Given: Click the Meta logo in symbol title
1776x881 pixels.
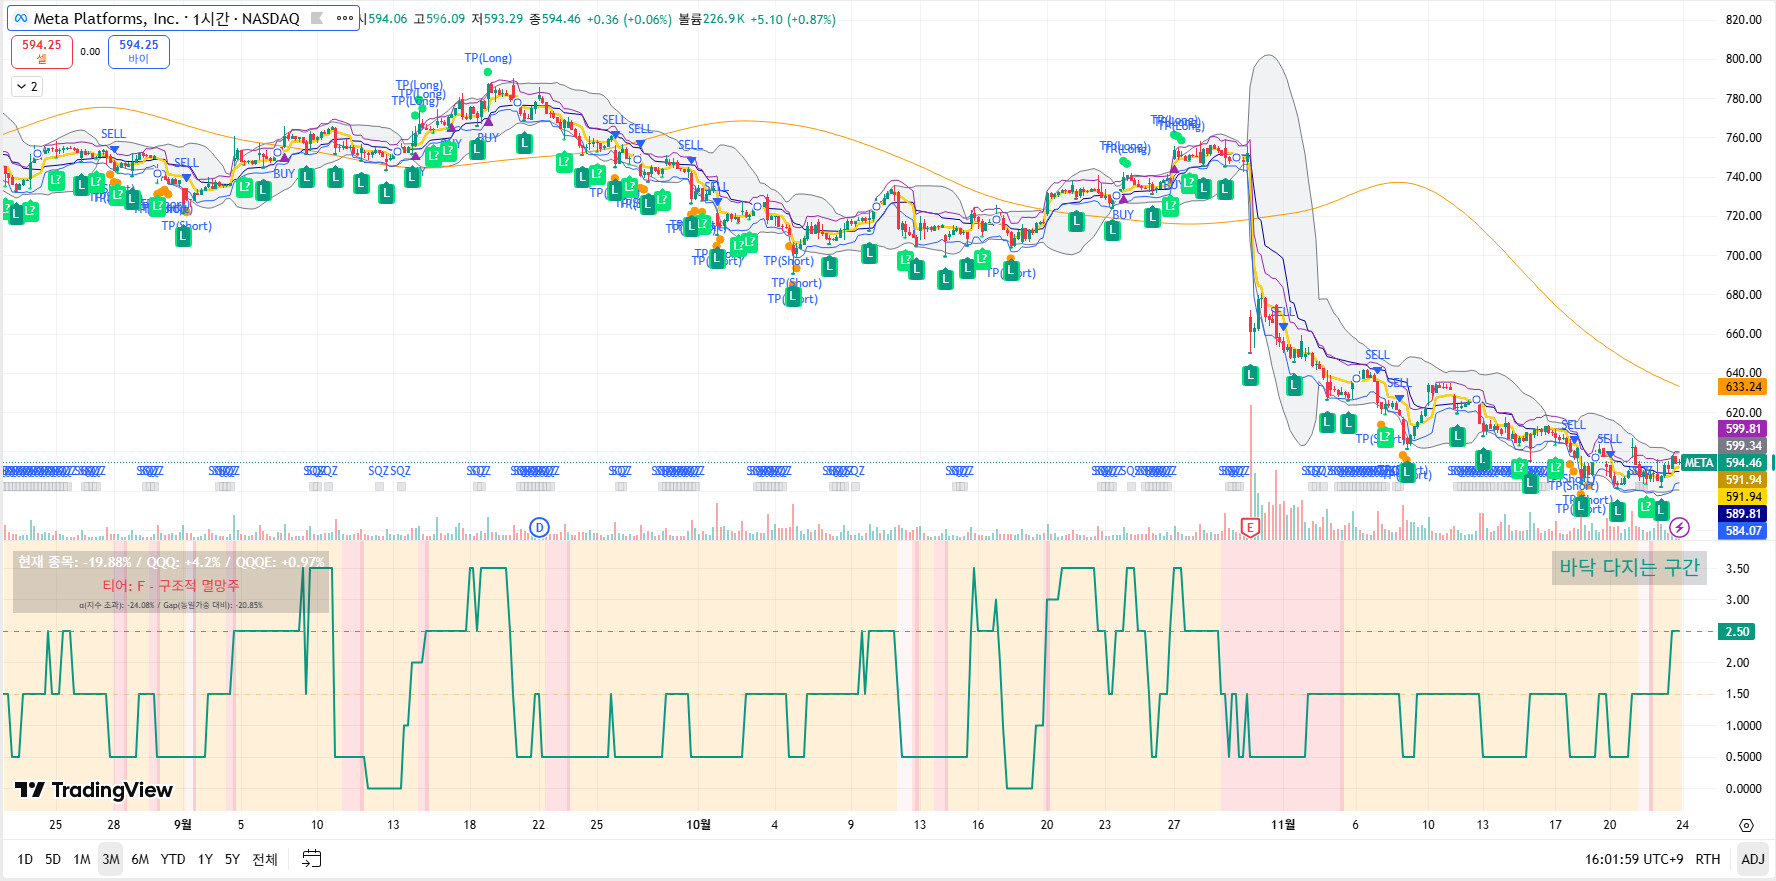Looking at the screenshot, I should coord(21,18).
